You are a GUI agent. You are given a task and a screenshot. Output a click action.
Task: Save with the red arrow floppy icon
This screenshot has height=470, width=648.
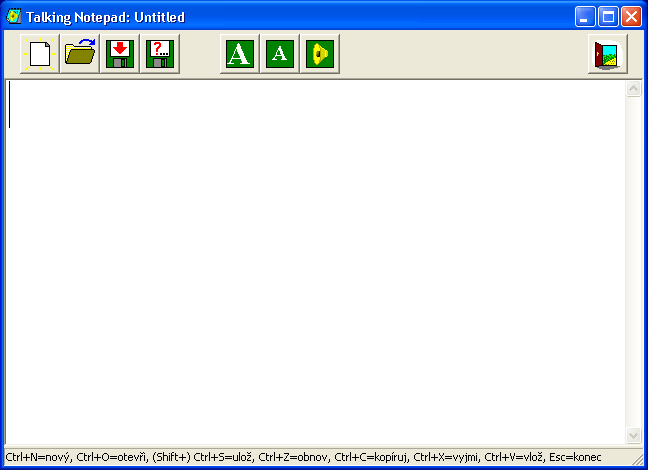(x=120, y=54)
